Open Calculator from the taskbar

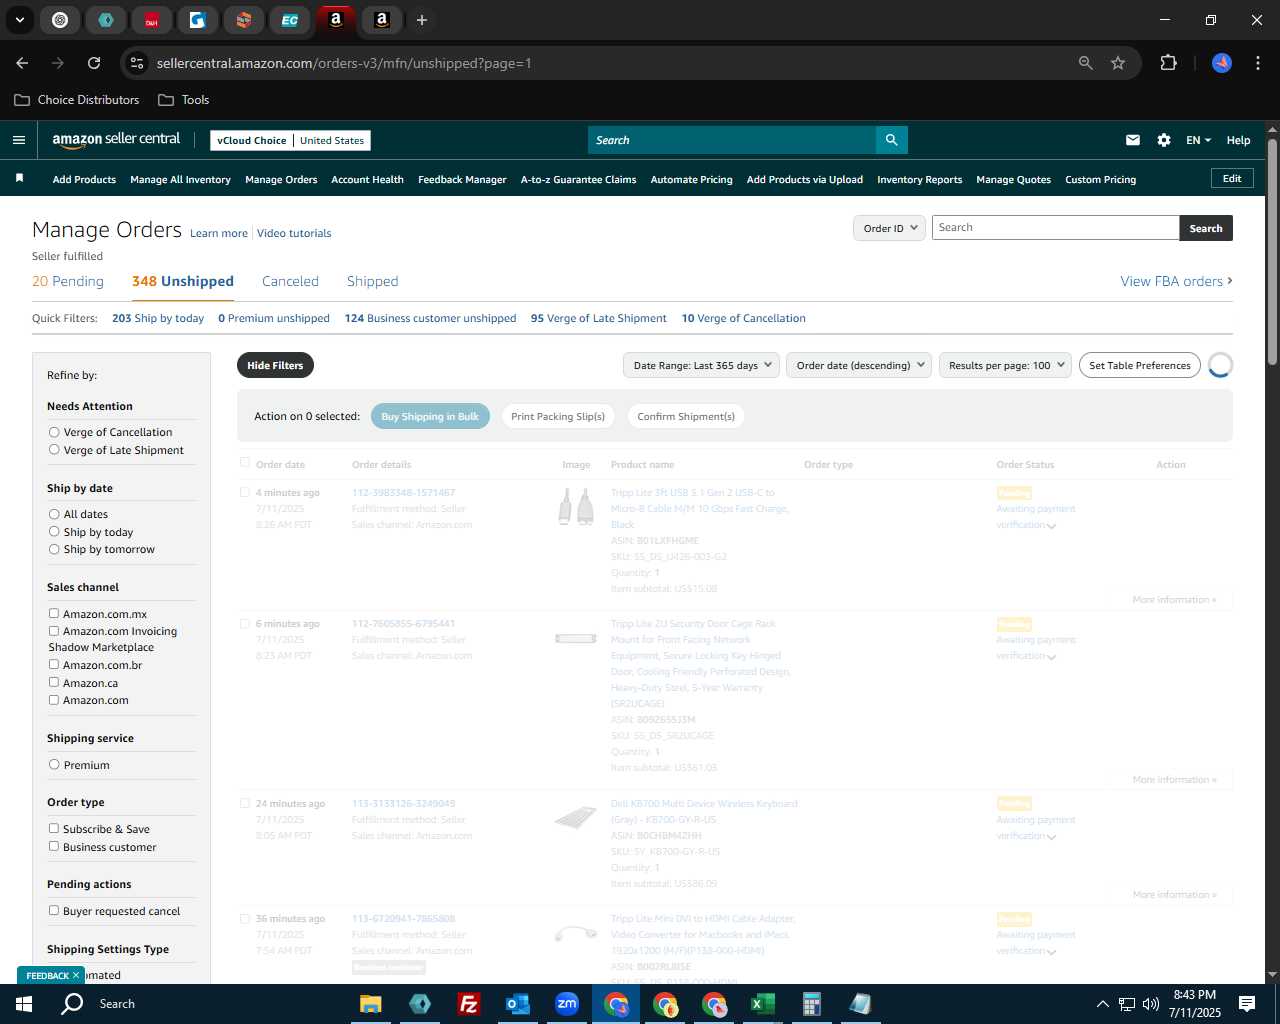coord(811,1004)
